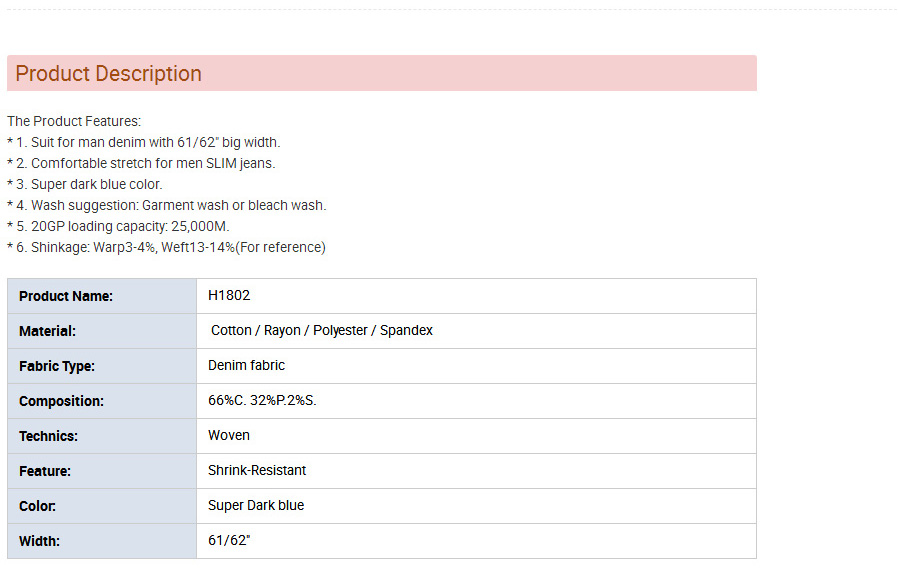Click the Cotton / Rayon / Polyester / Spandex value
This screenshot has height=568, width=898.
click(x=322, y=330)
